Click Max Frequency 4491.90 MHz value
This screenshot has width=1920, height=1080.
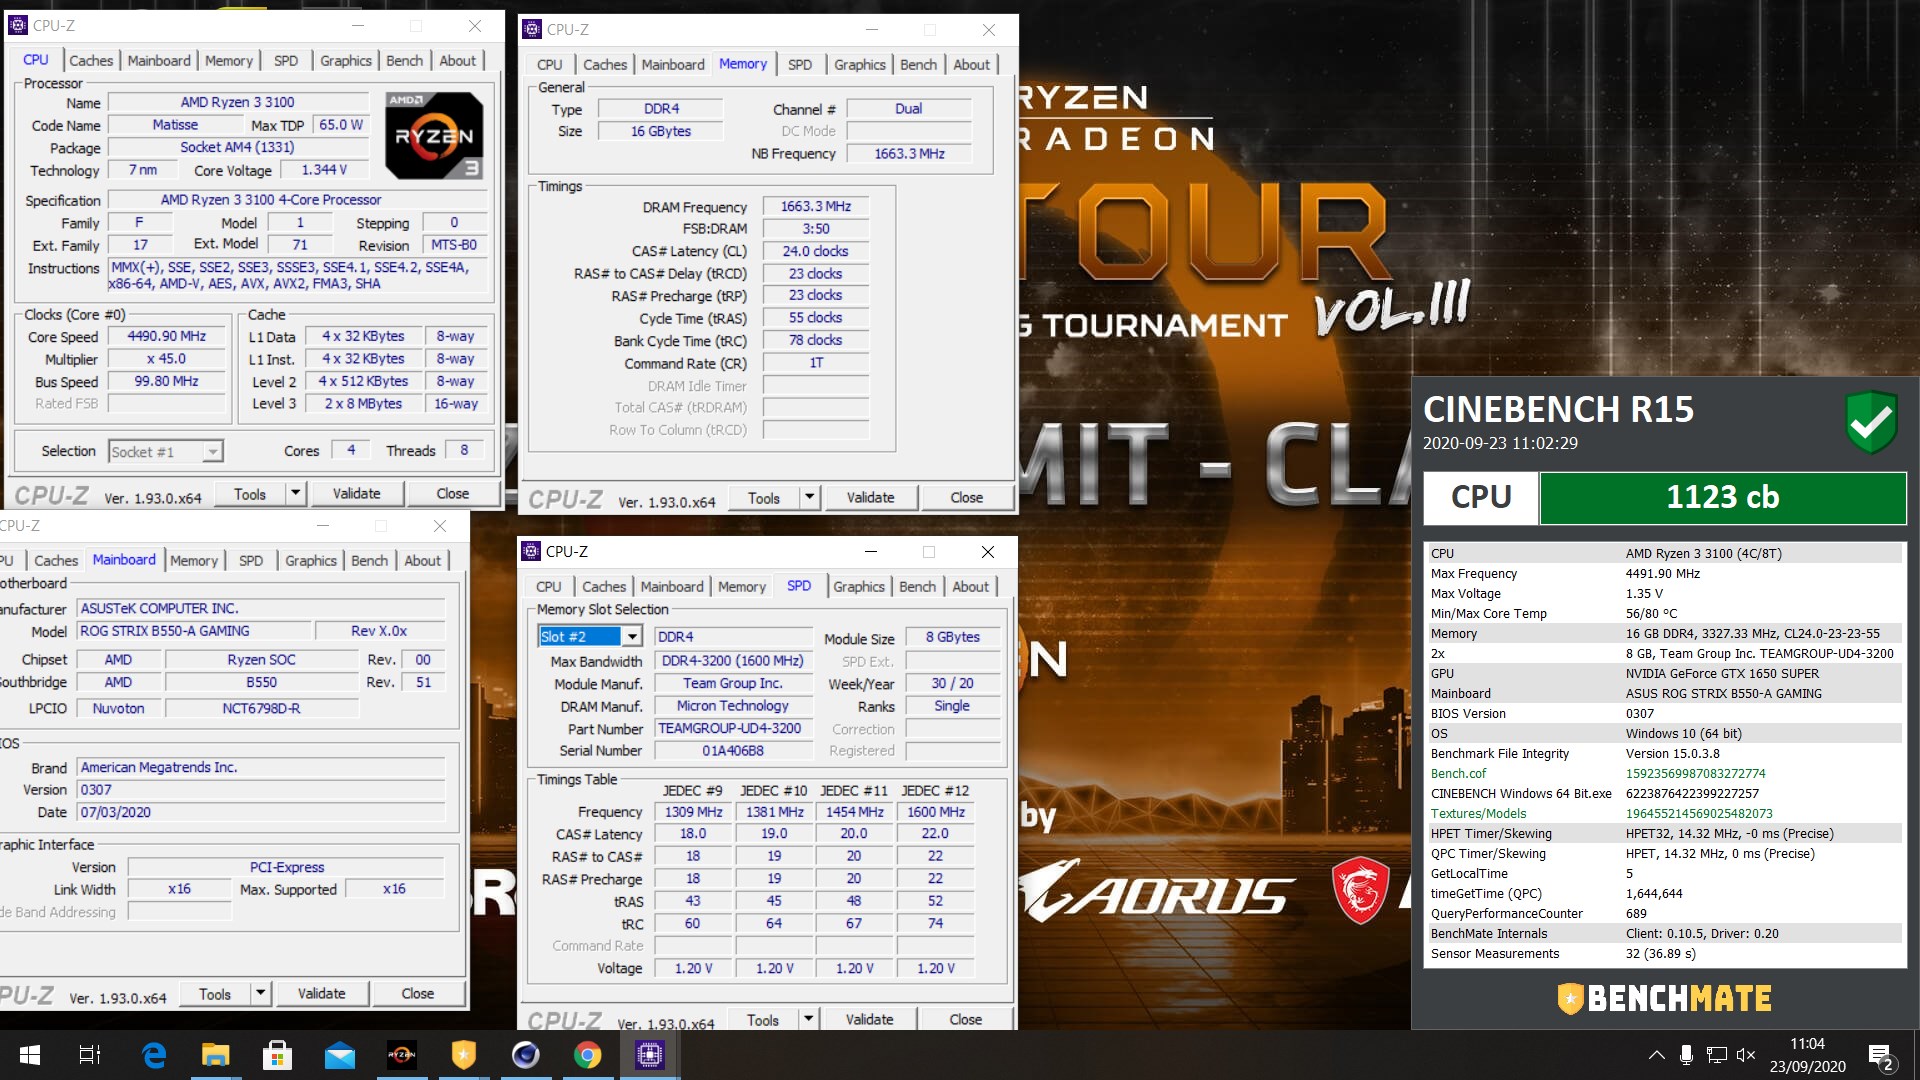[x=1662, y=573]
